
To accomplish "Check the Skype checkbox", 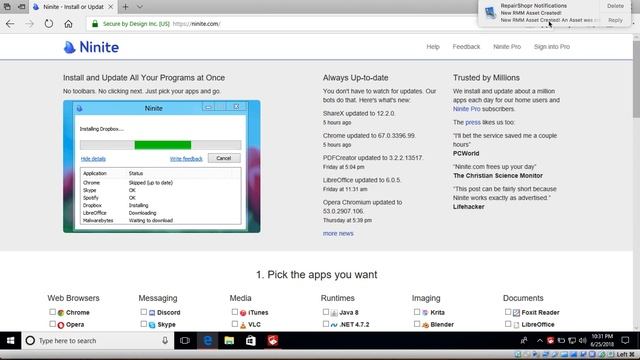I will click(143, 324).
